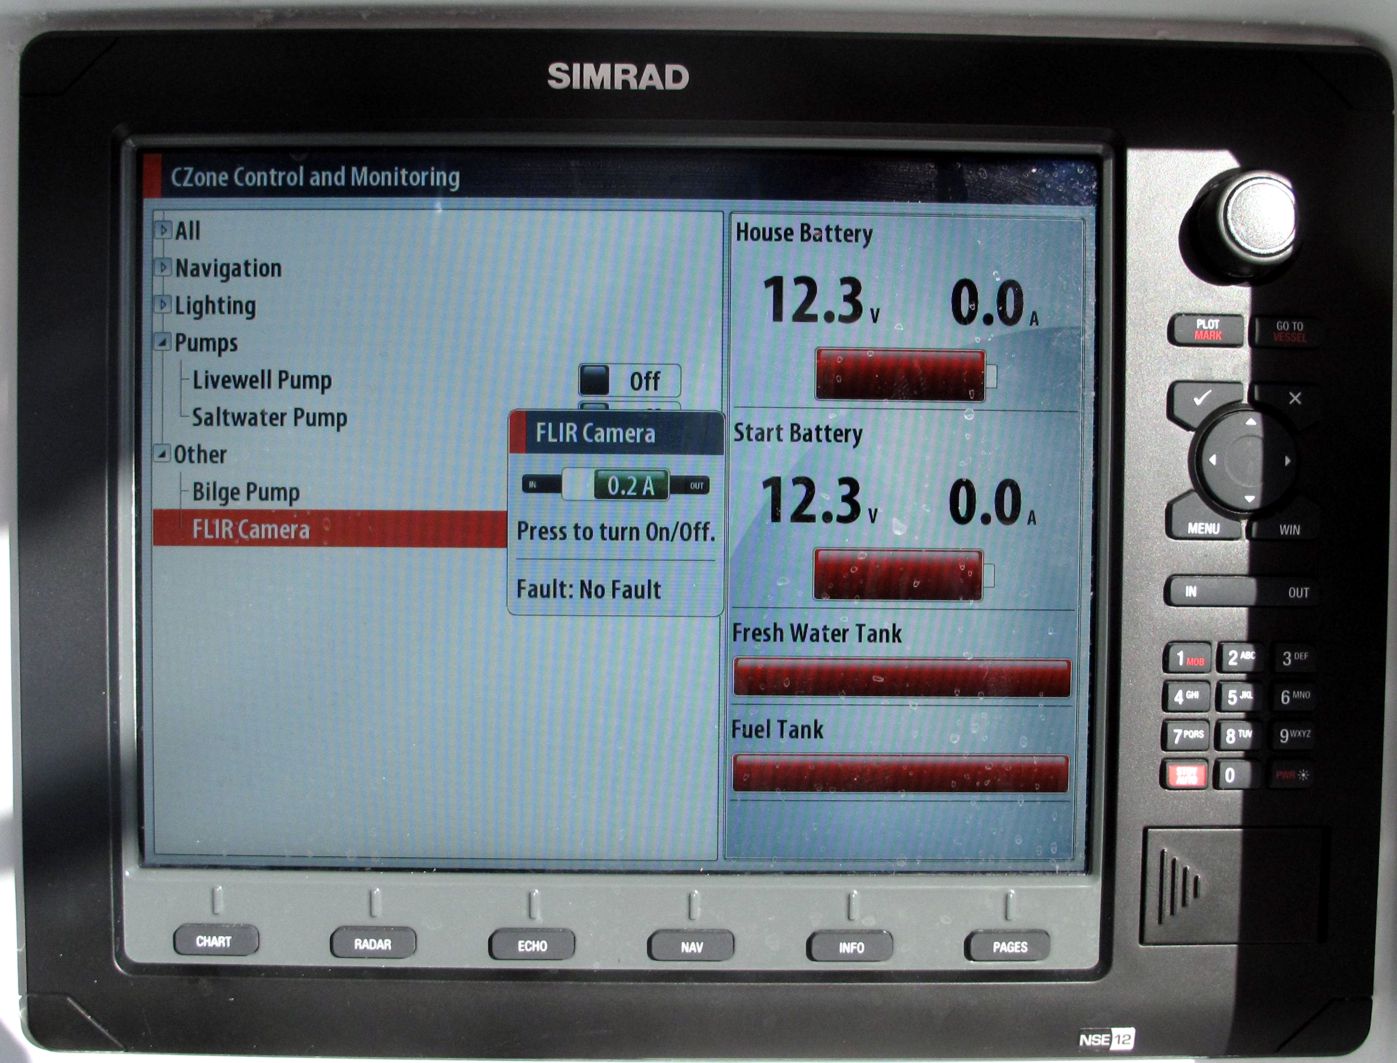Open the PAGES key

point(1009,946)
